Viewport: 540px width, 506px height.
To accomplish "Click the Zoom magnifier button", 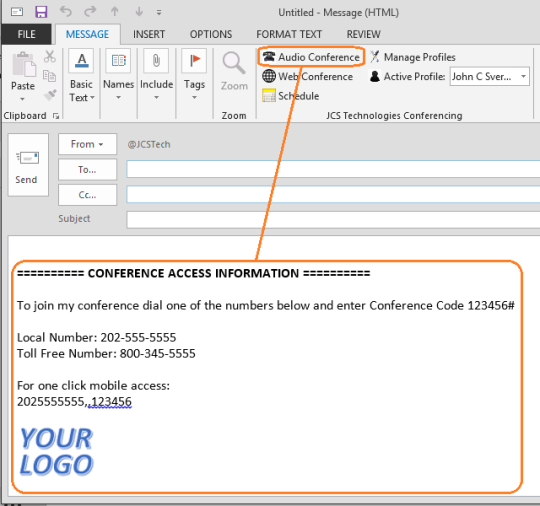I will 234,71.
